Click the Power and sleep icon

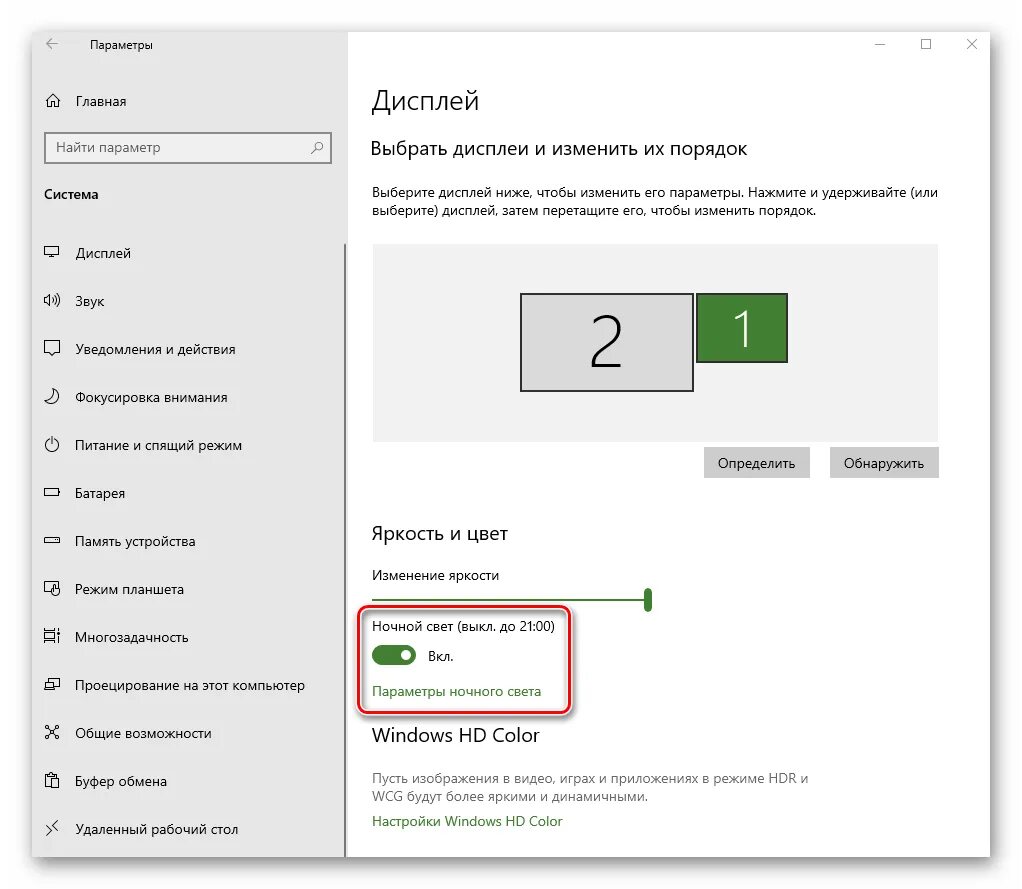(51, 444)
